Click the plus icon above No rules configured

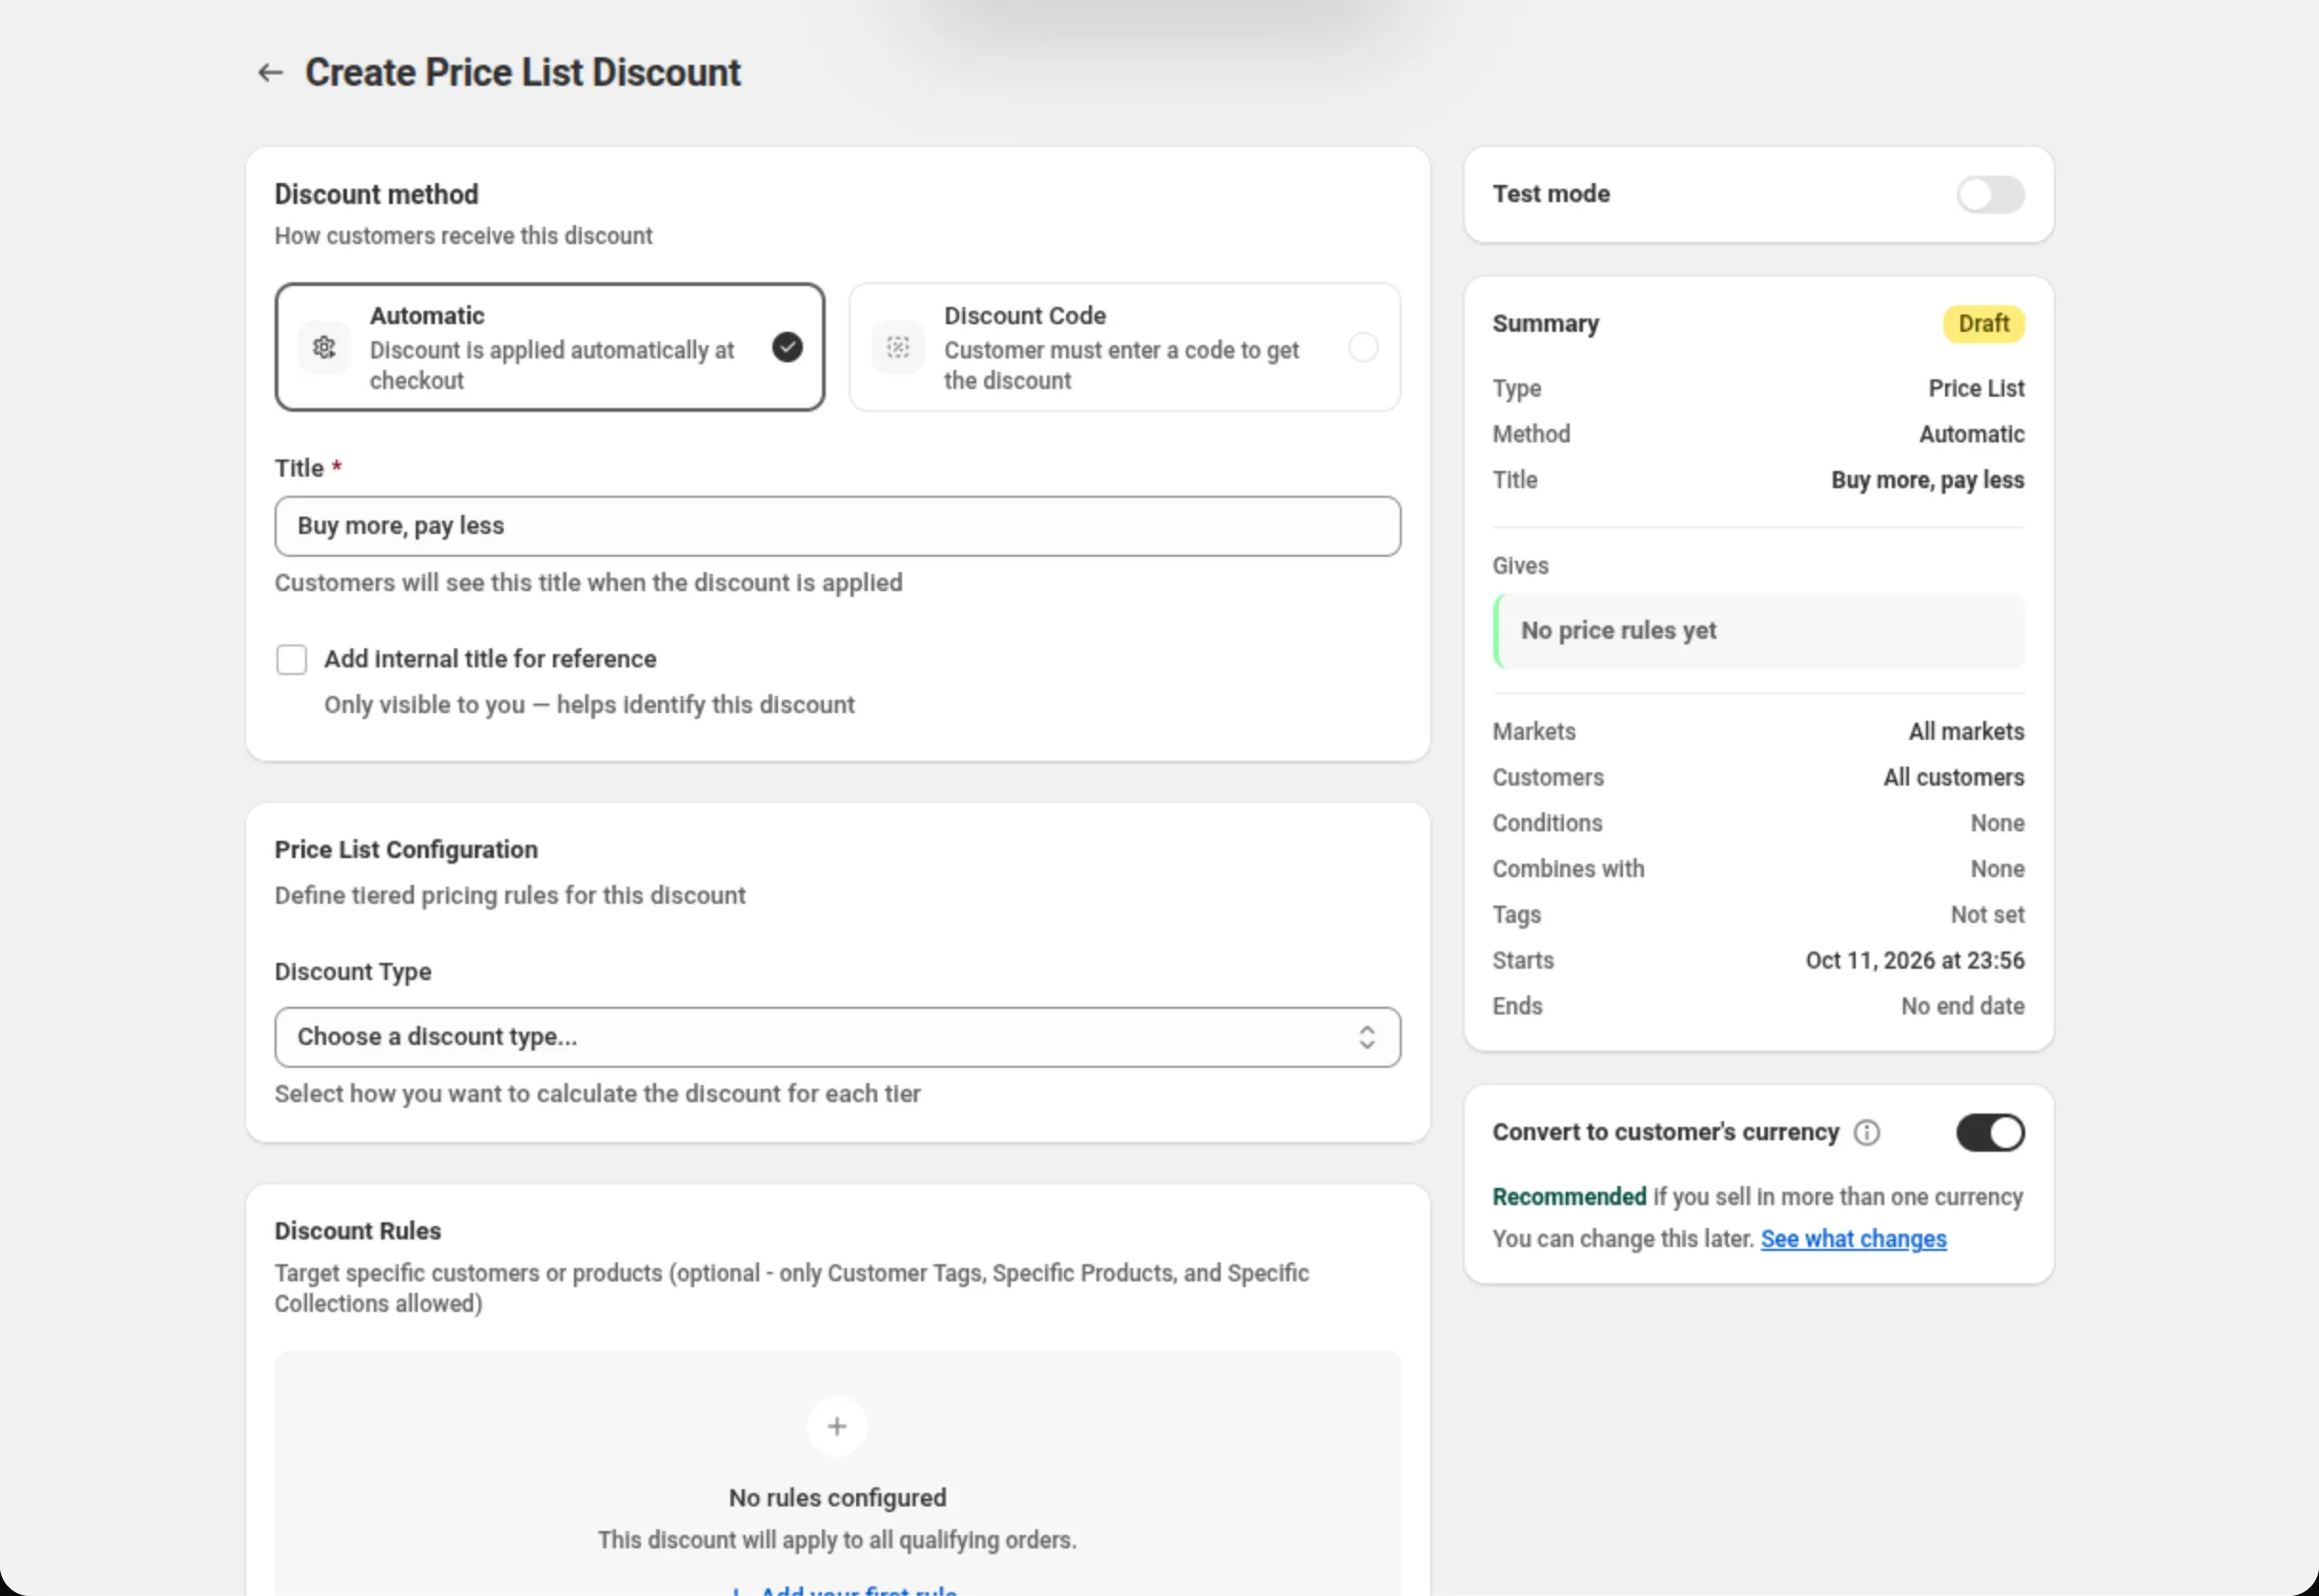[837, 1426]
